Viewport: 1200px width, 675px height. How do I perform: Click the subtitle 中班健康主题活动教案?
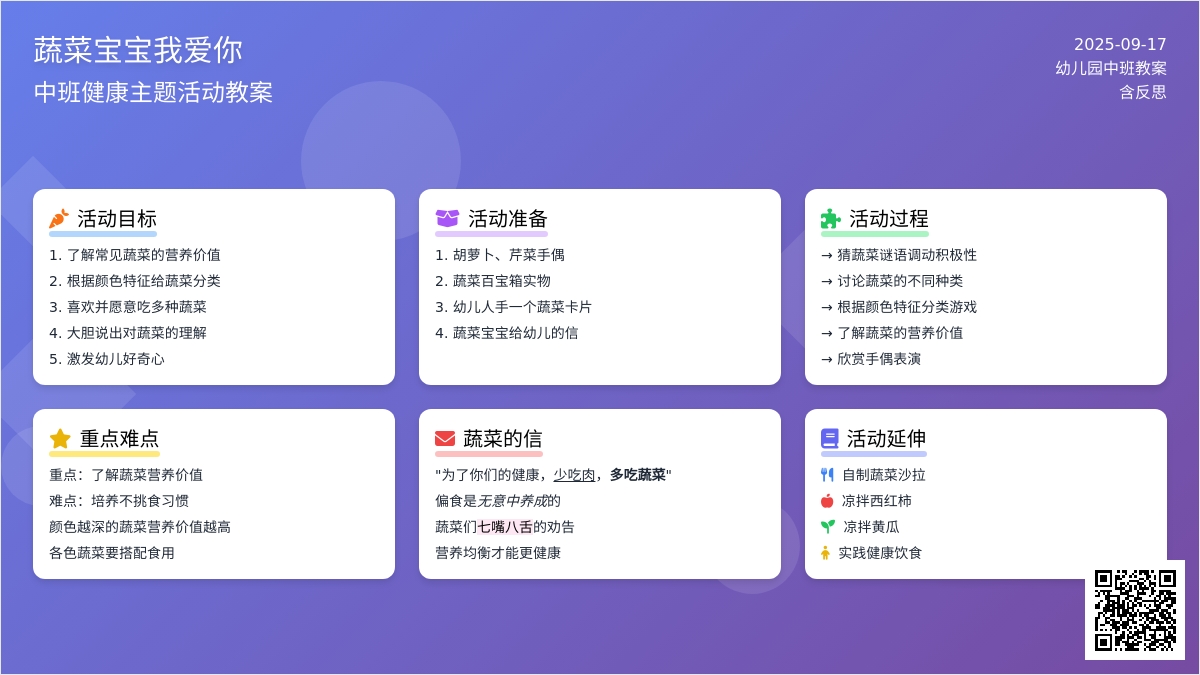click(153, 93)
